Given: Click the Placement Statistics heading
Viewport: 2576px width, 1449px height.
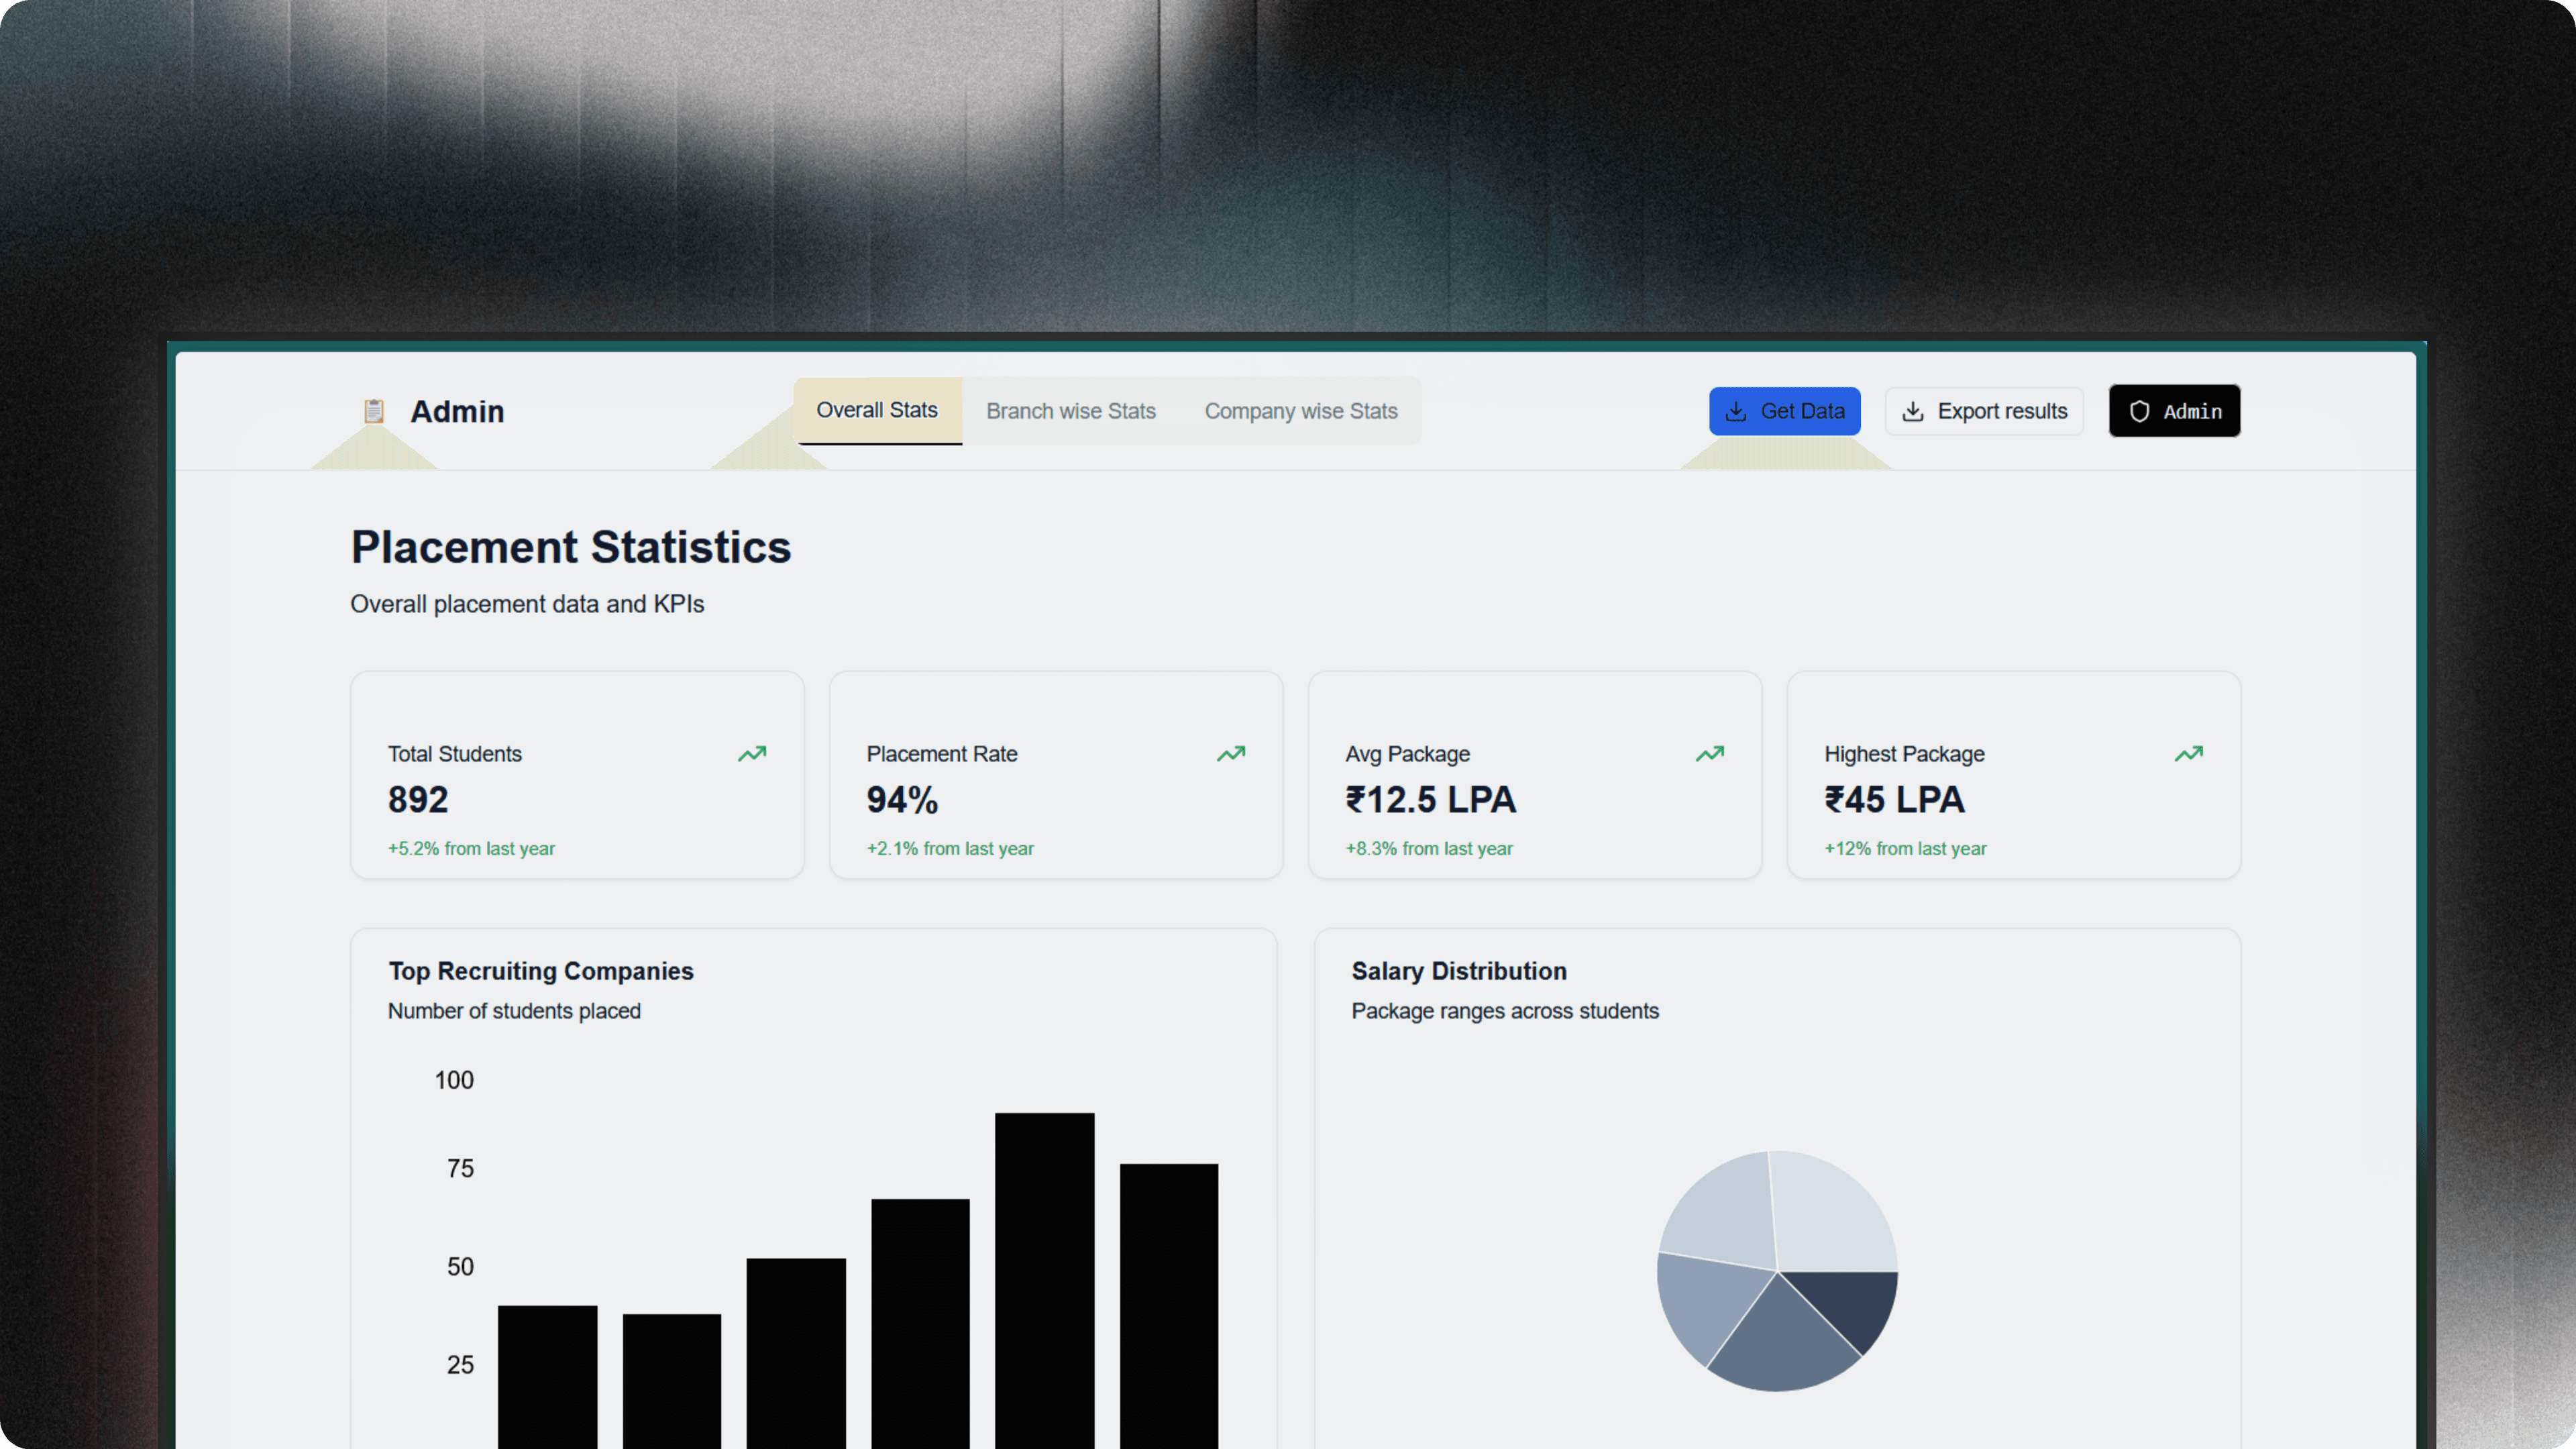Looking at the screenshot, I should click(x=571, y=547).
